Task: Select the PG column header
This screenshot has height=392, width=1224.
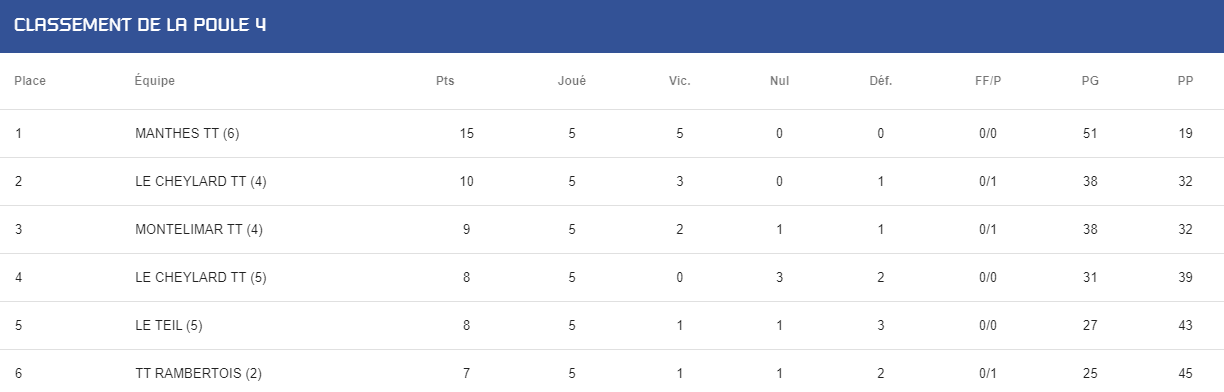Action: [1090, 81]
